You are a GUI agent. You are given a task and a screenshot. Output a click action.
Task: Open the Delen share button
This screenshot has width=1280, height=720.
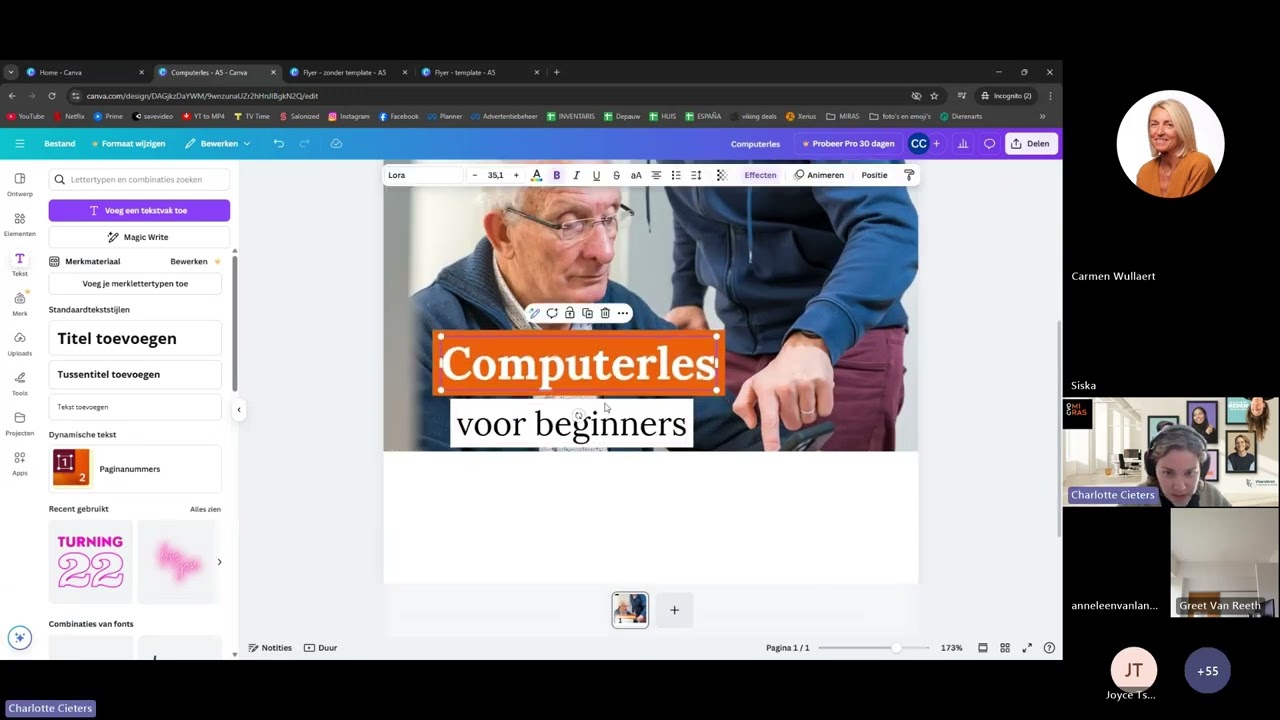coord(1030,144)
